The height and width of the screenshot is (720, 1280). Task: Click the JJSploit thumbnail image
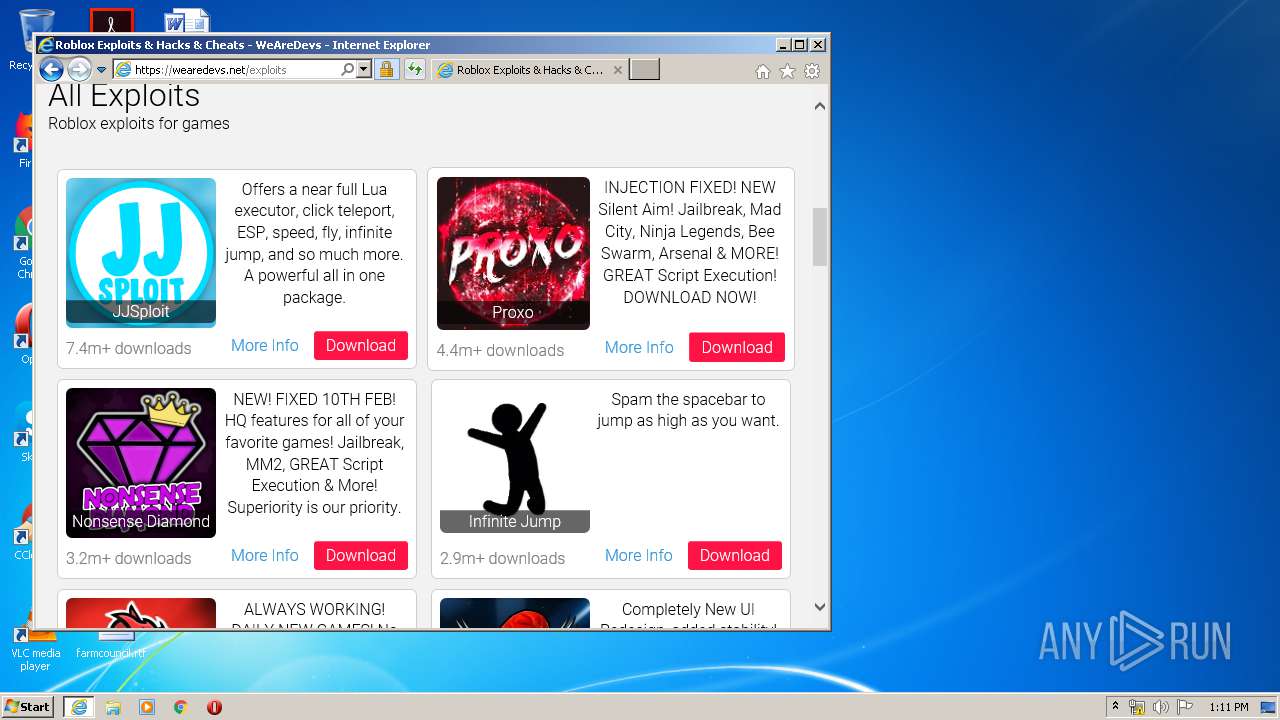click(x=141, y=253)
